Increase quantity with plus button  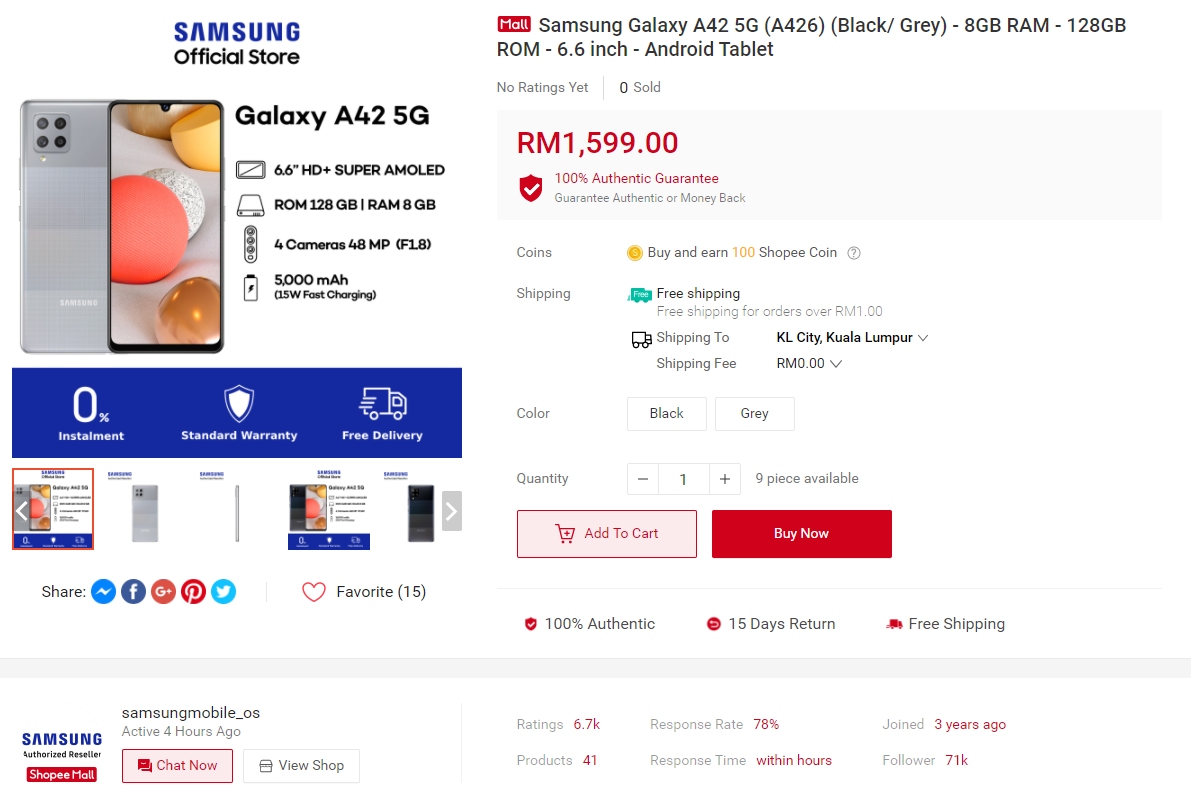pos(725,479)
